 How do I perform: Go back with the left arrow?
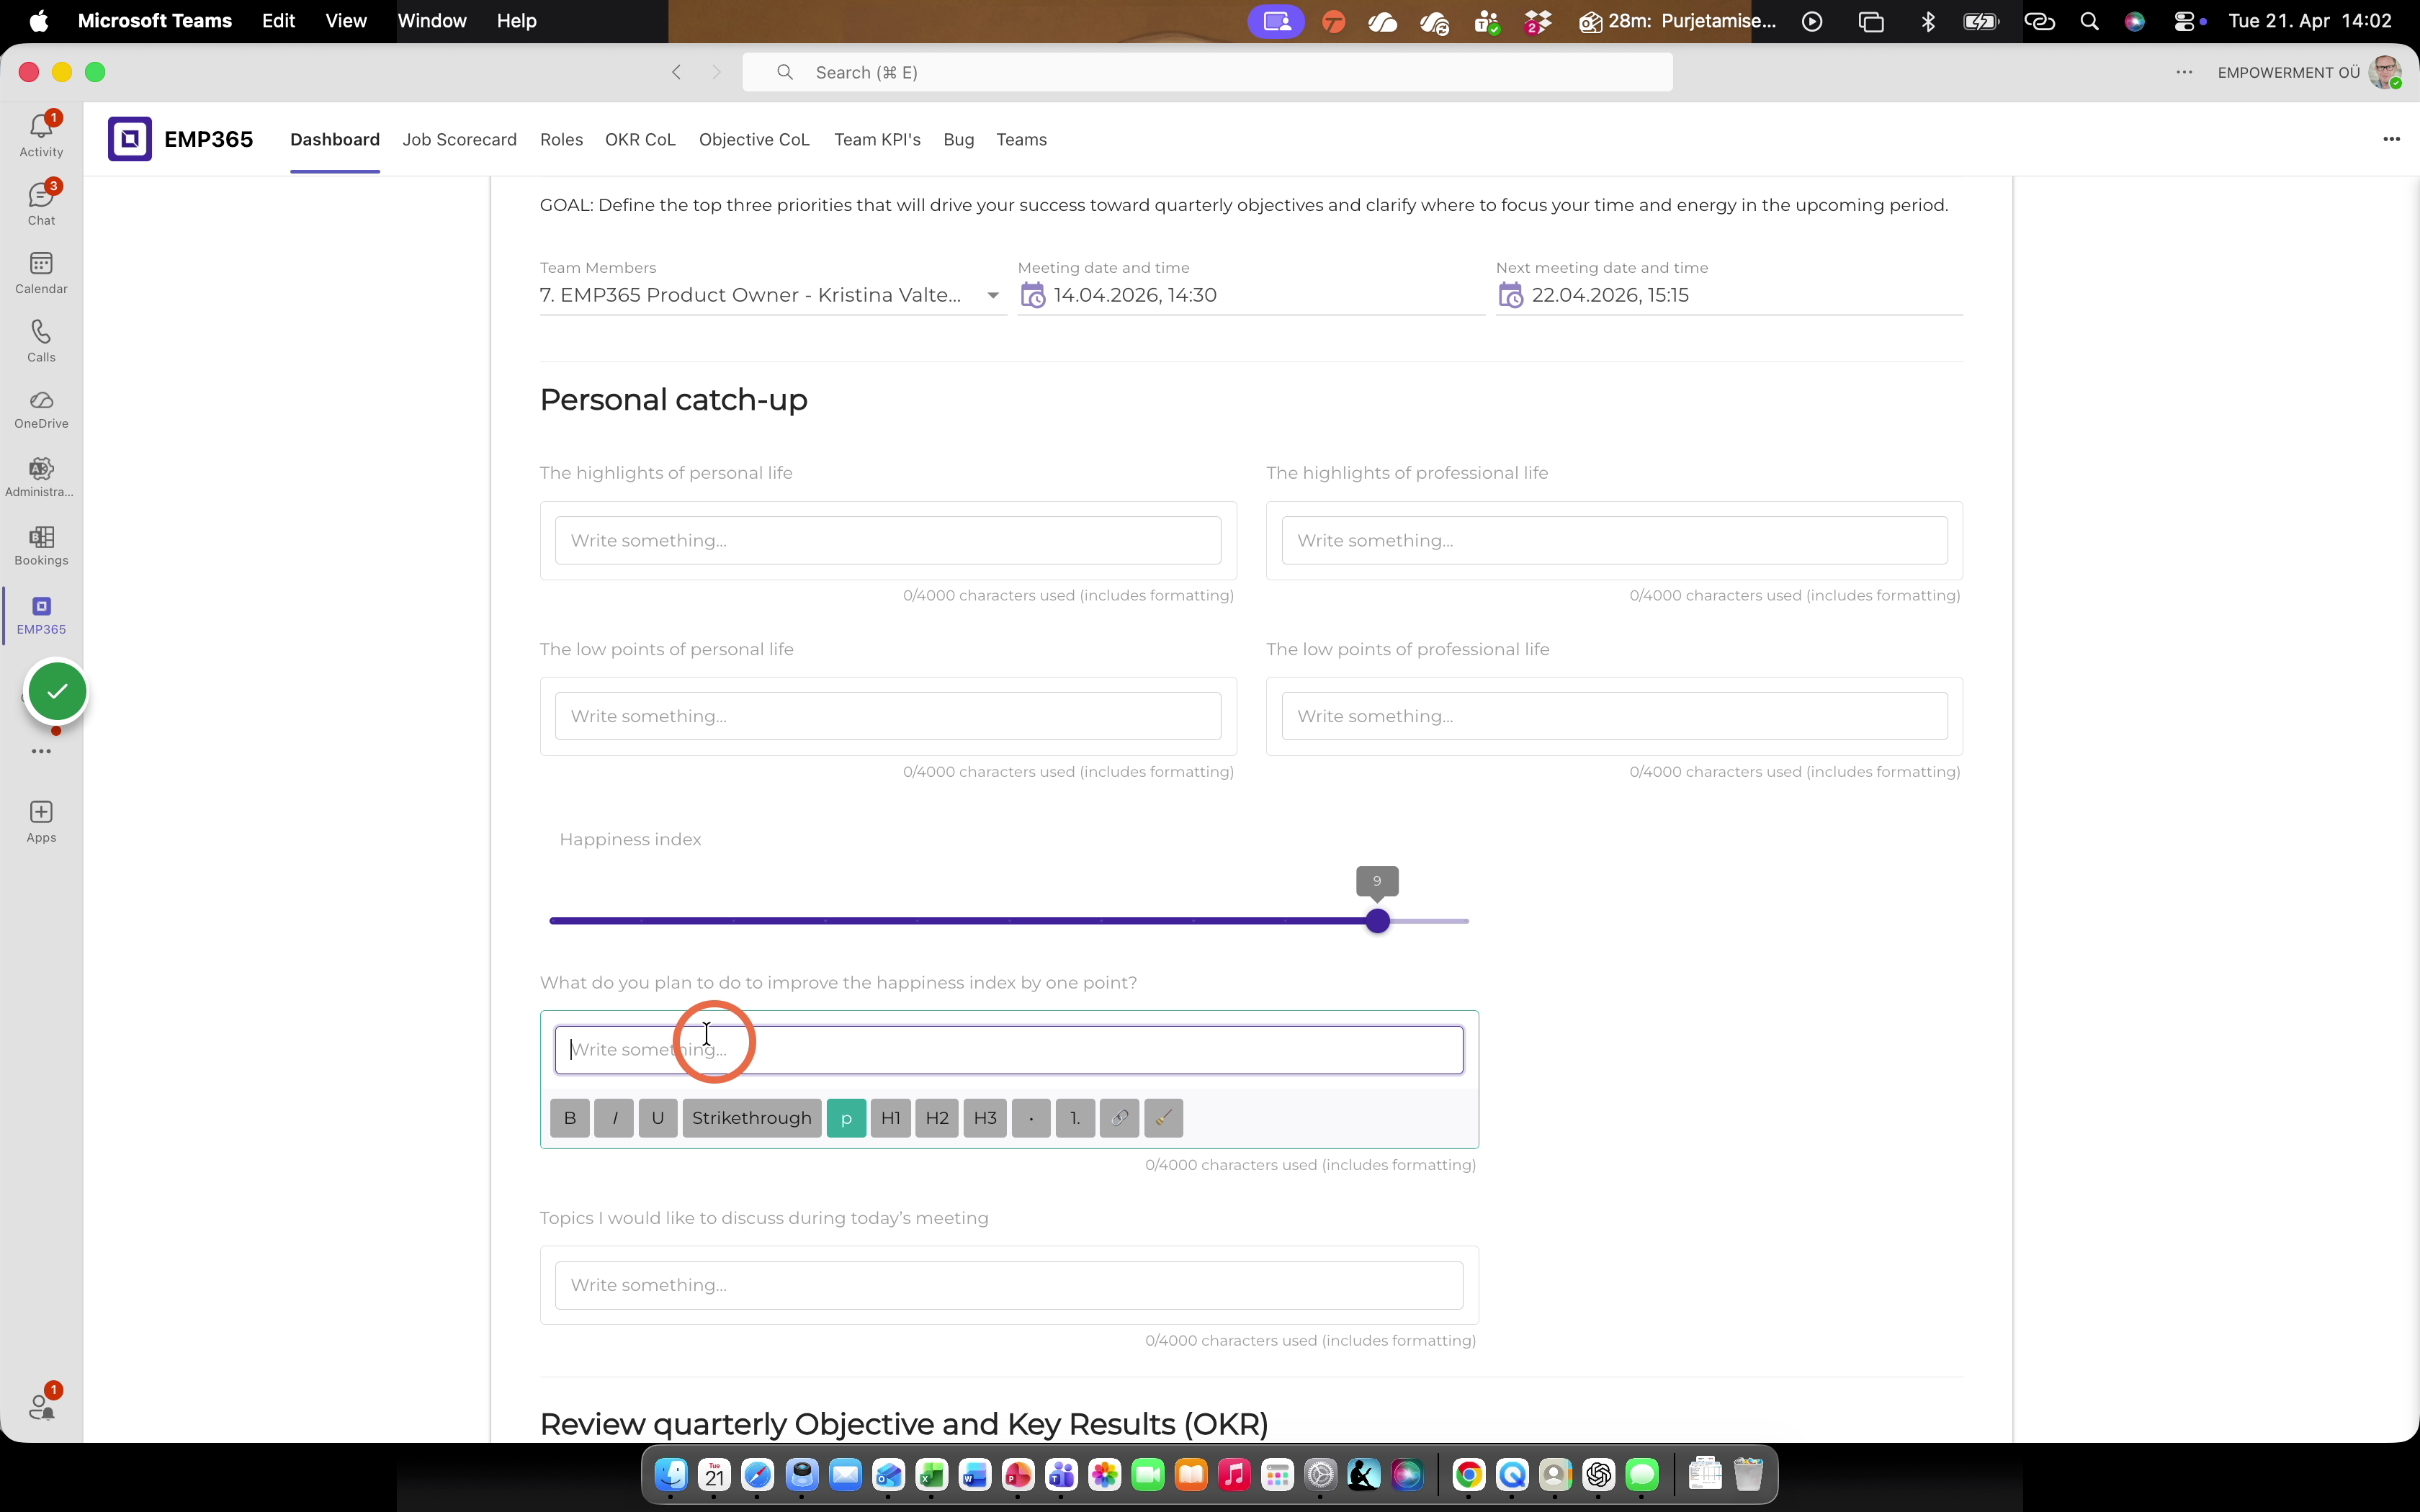tap(677, 72)
